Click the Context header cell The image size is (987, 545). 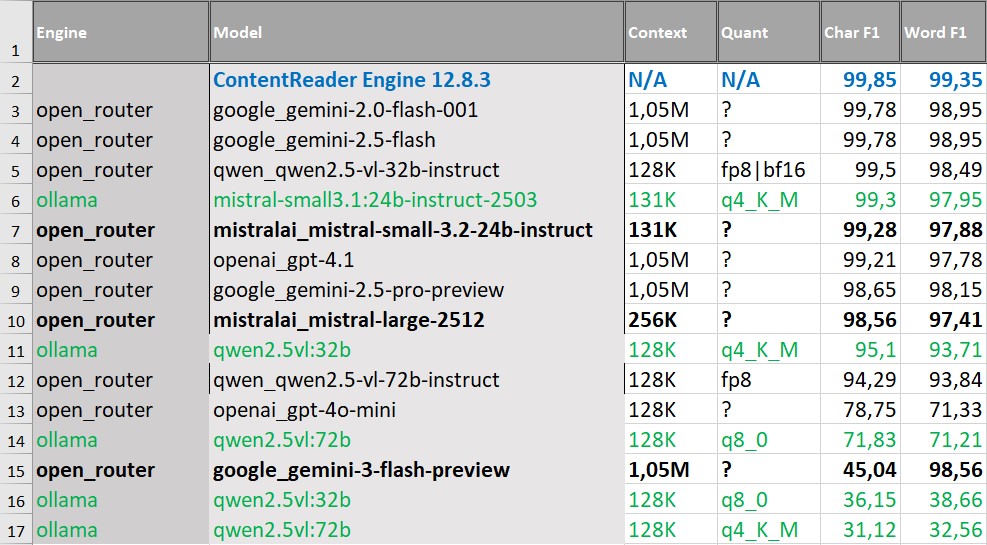pos(671,31)
